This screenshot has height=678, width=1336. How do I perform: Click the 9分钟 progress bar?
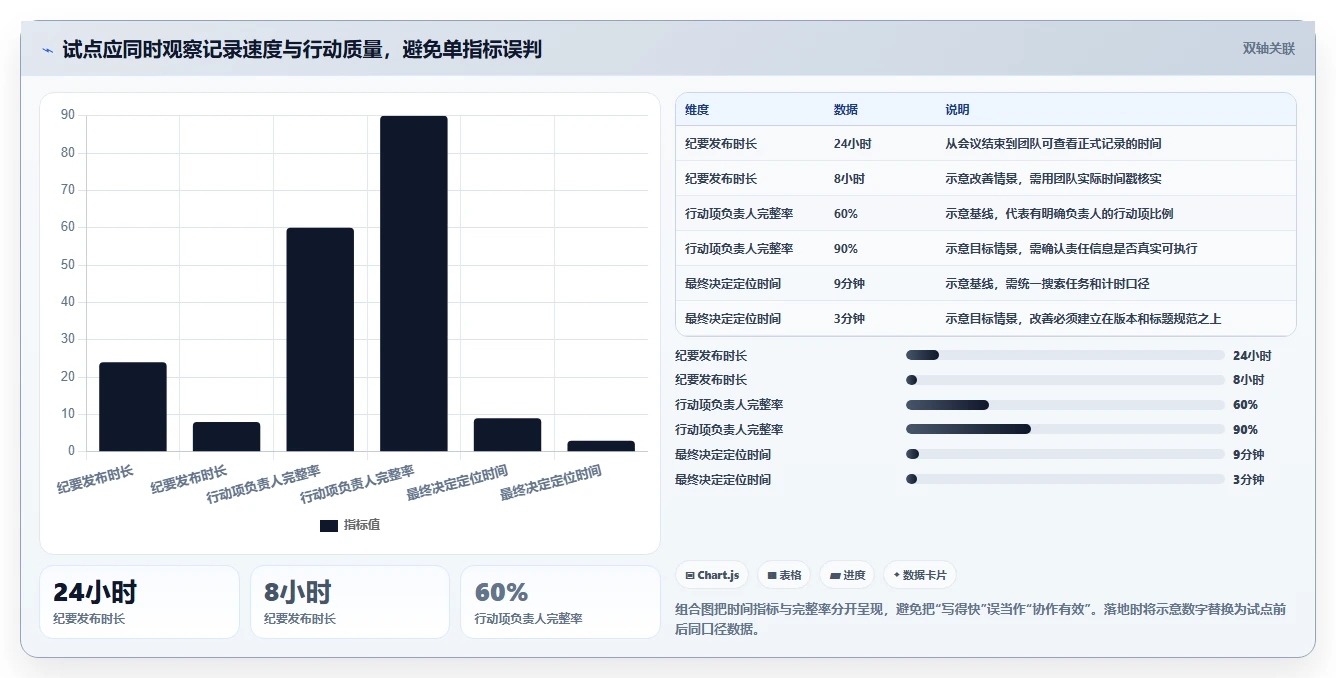(x=1065, y=454)
